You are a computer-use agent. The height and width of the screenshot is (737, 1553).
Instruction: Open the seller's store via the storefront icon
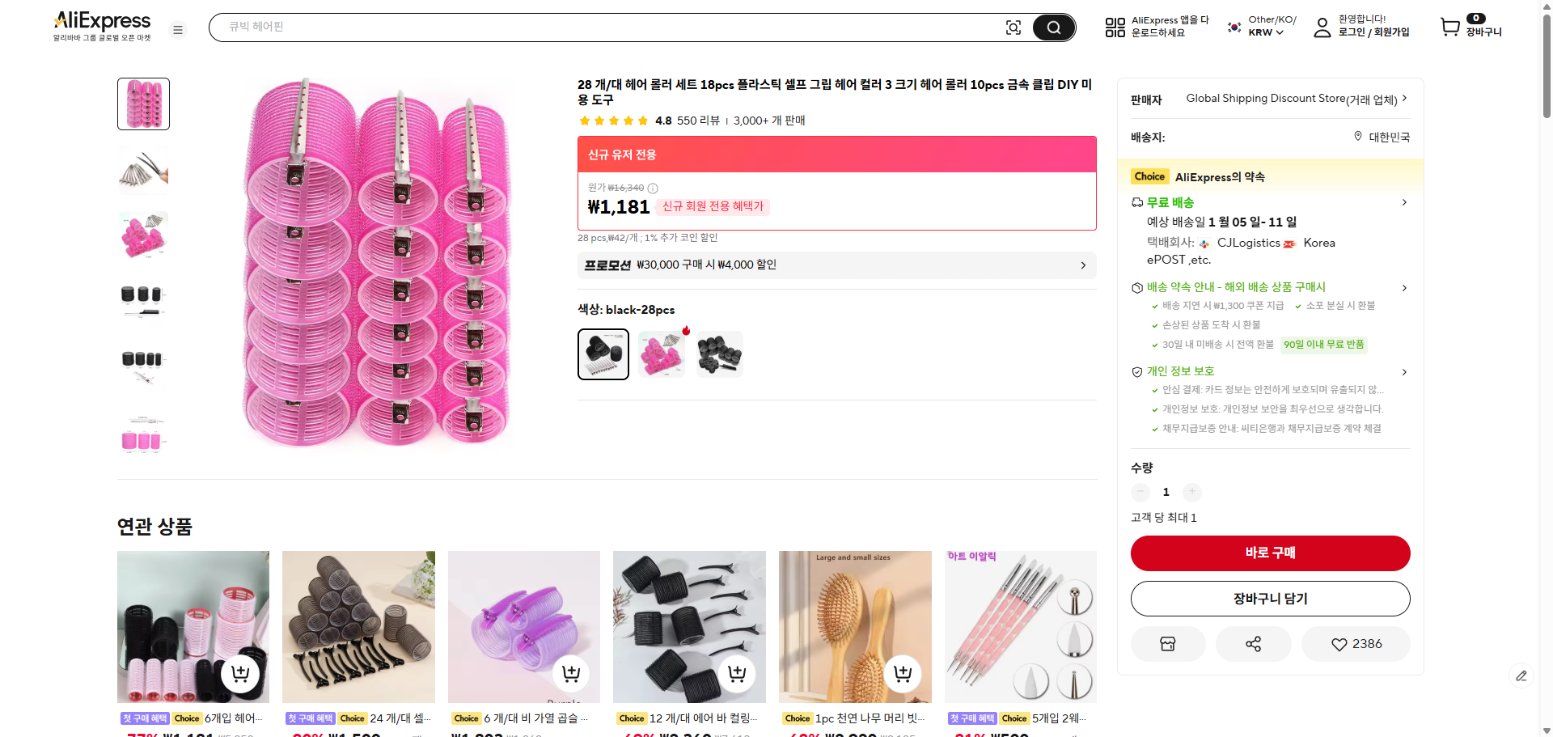point(1167,644)
